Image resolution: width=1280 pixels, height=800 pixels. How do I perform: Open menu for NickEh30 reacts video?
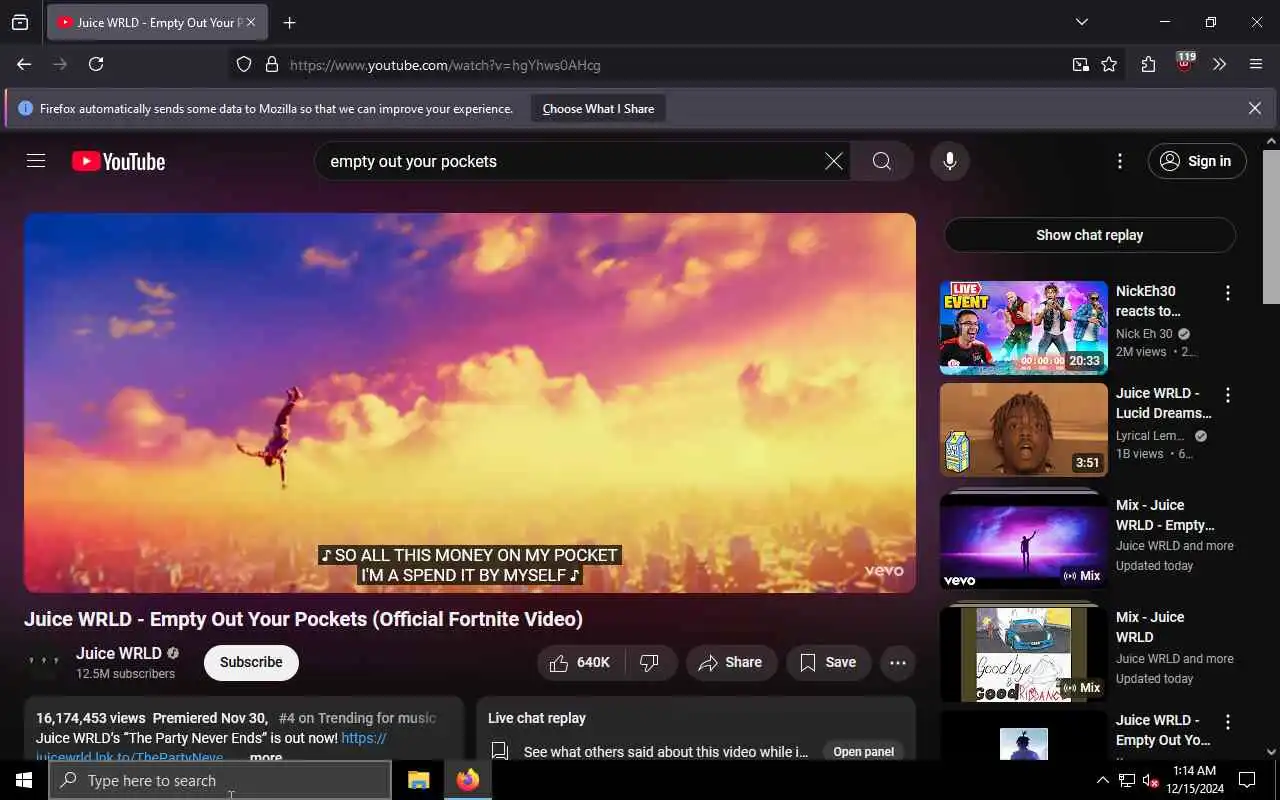(1228, 293)
